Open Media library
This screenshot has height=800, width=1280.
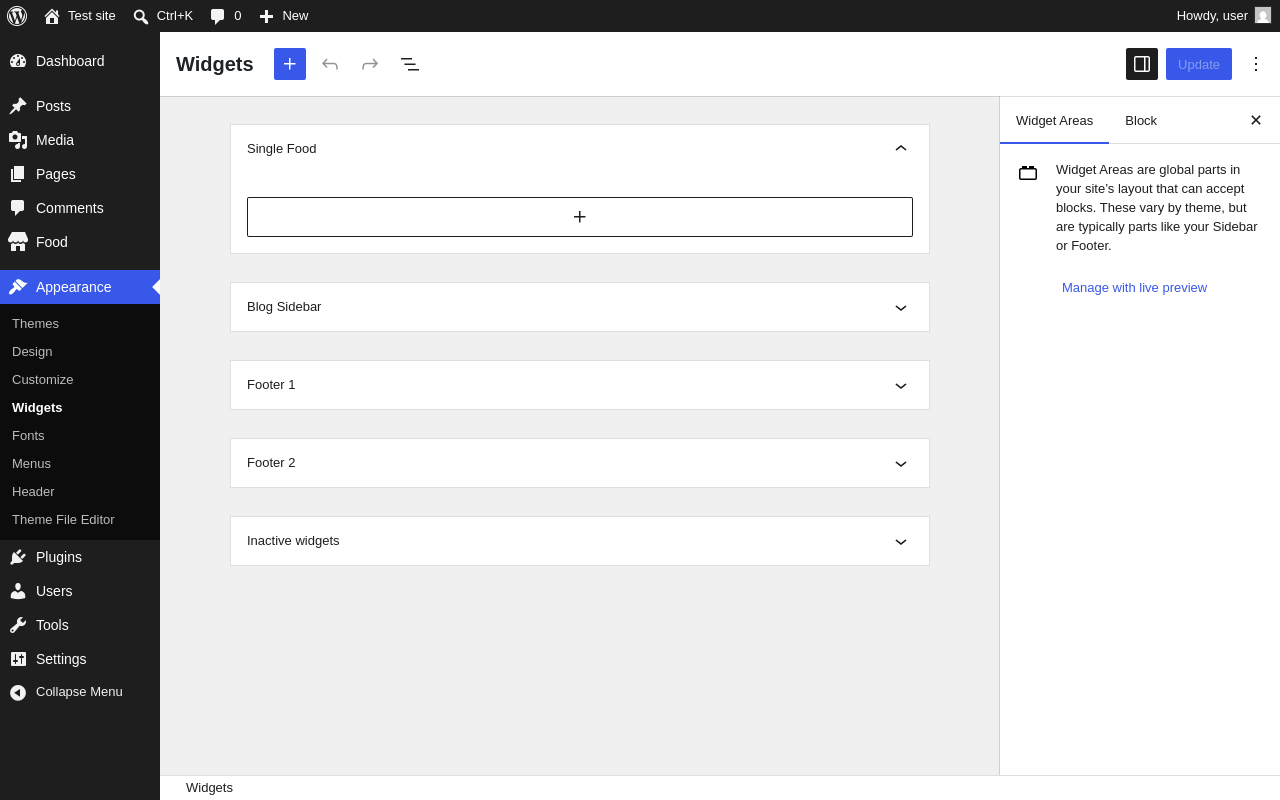point(80,140)
